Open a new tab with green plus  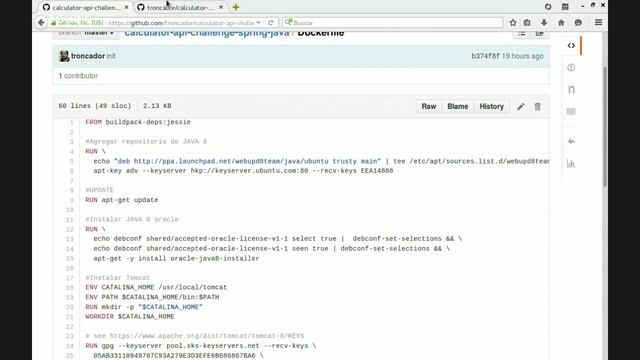pos(236,7)
